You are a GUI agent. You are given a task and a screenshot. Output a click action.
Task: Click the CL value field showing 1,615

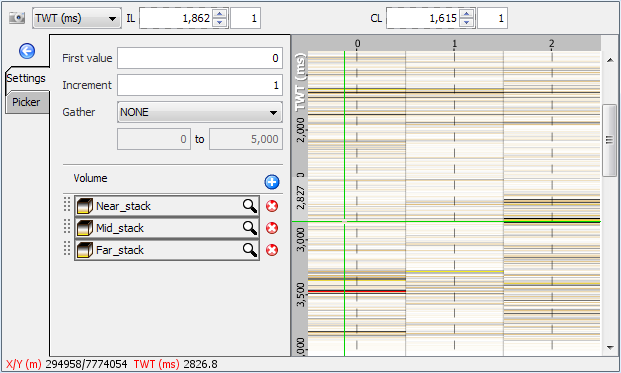point(423,18)
